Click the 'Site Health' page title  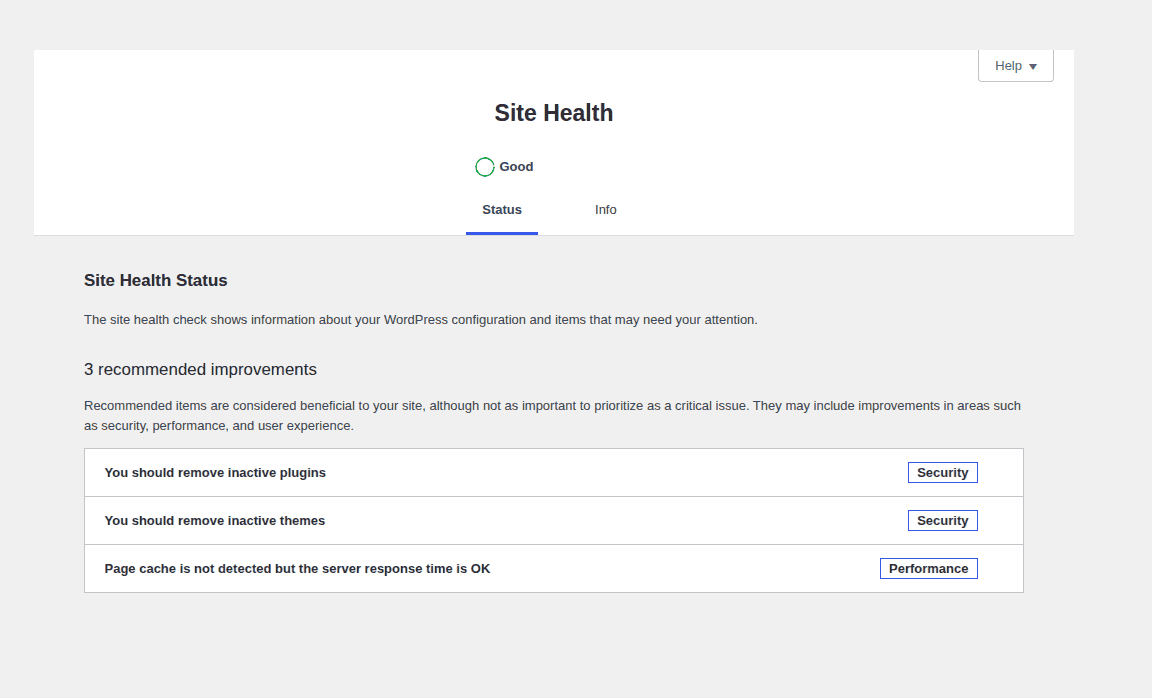coord(553,113)
